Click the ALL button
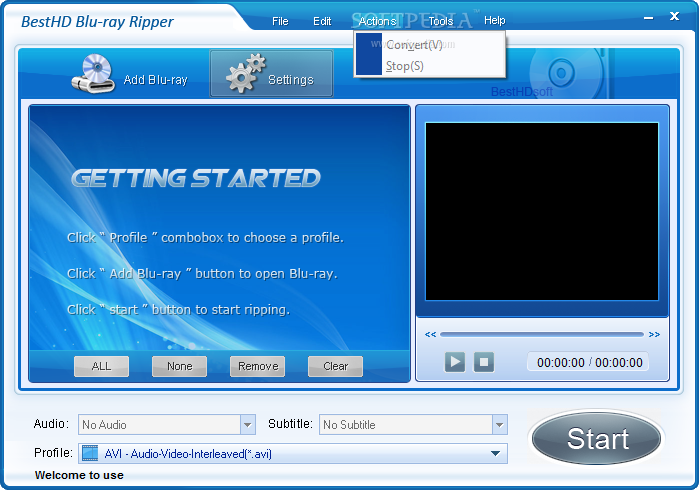The height and width of the screenshot is (490, 699). [x=101, y=366]
